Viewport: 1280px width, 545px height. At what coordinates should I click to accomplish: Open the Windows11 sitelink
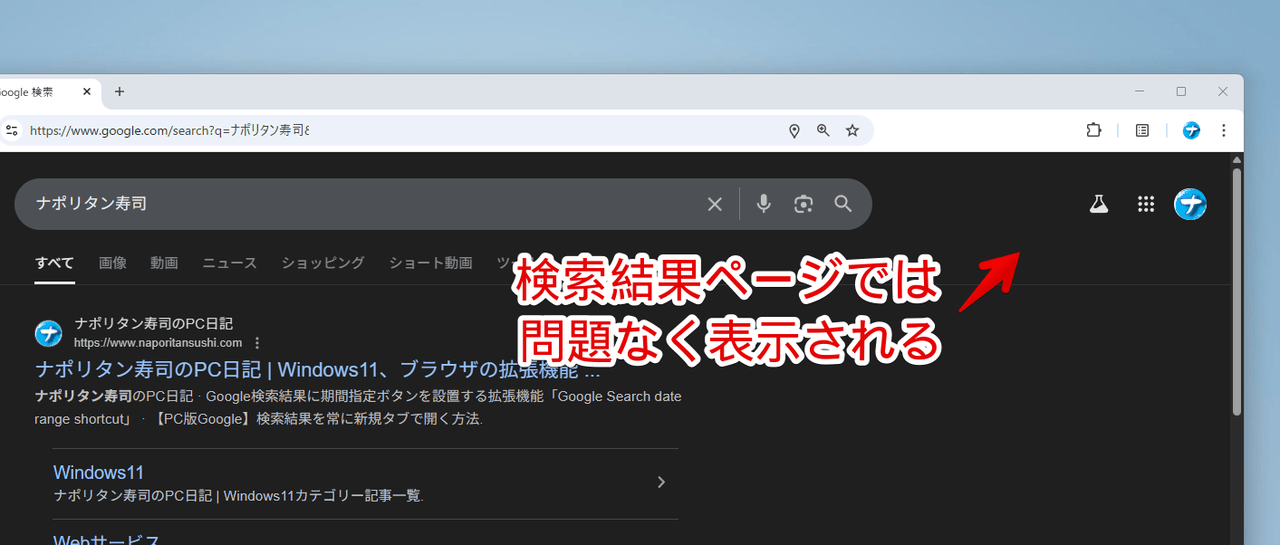[x=99, y=472]
